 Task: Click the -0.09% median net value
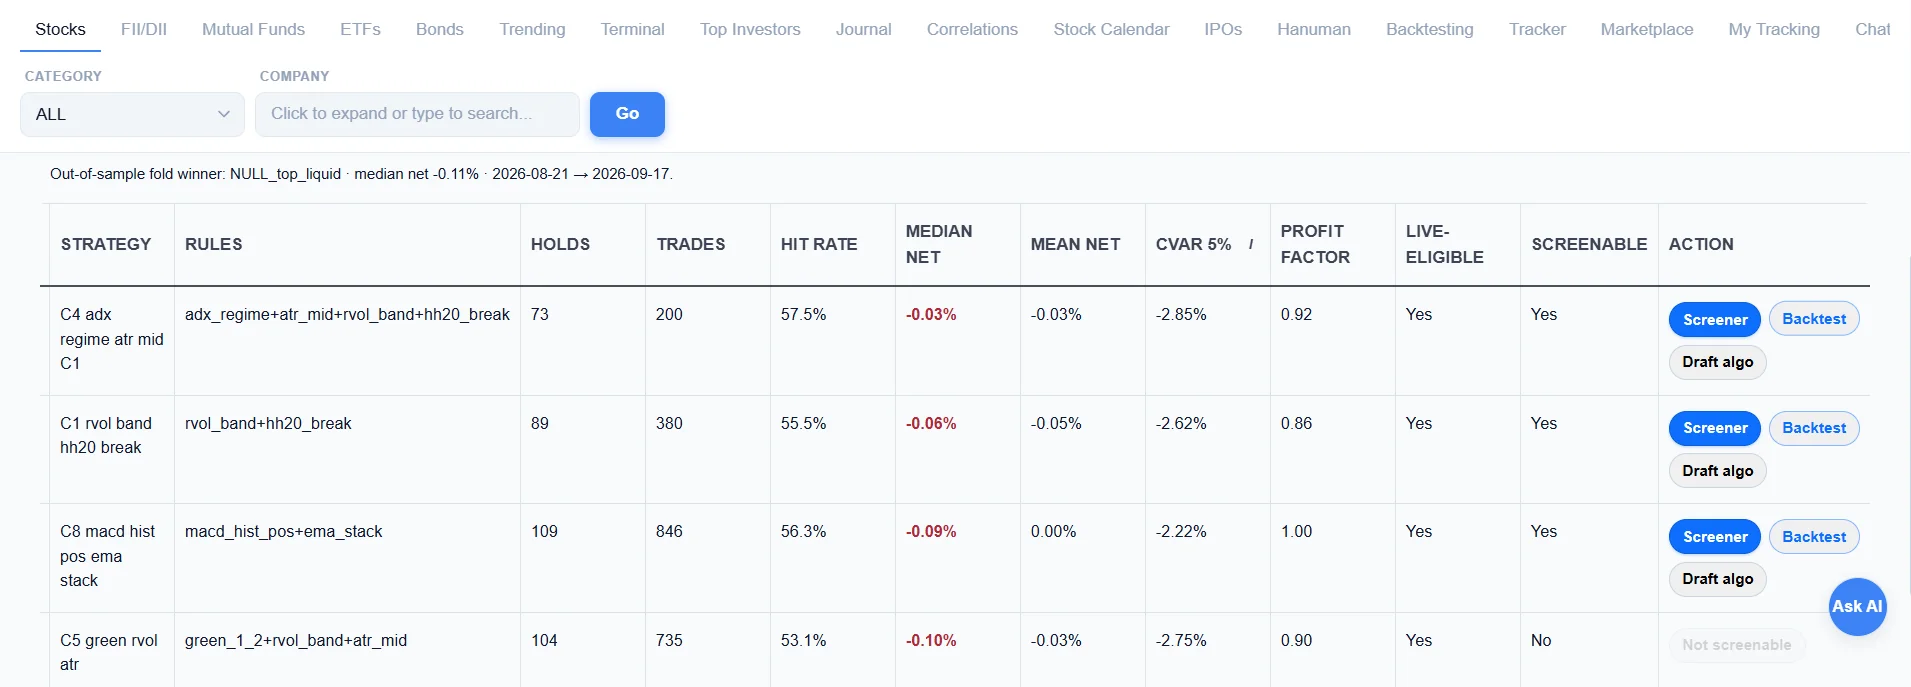tap(931, 531)
